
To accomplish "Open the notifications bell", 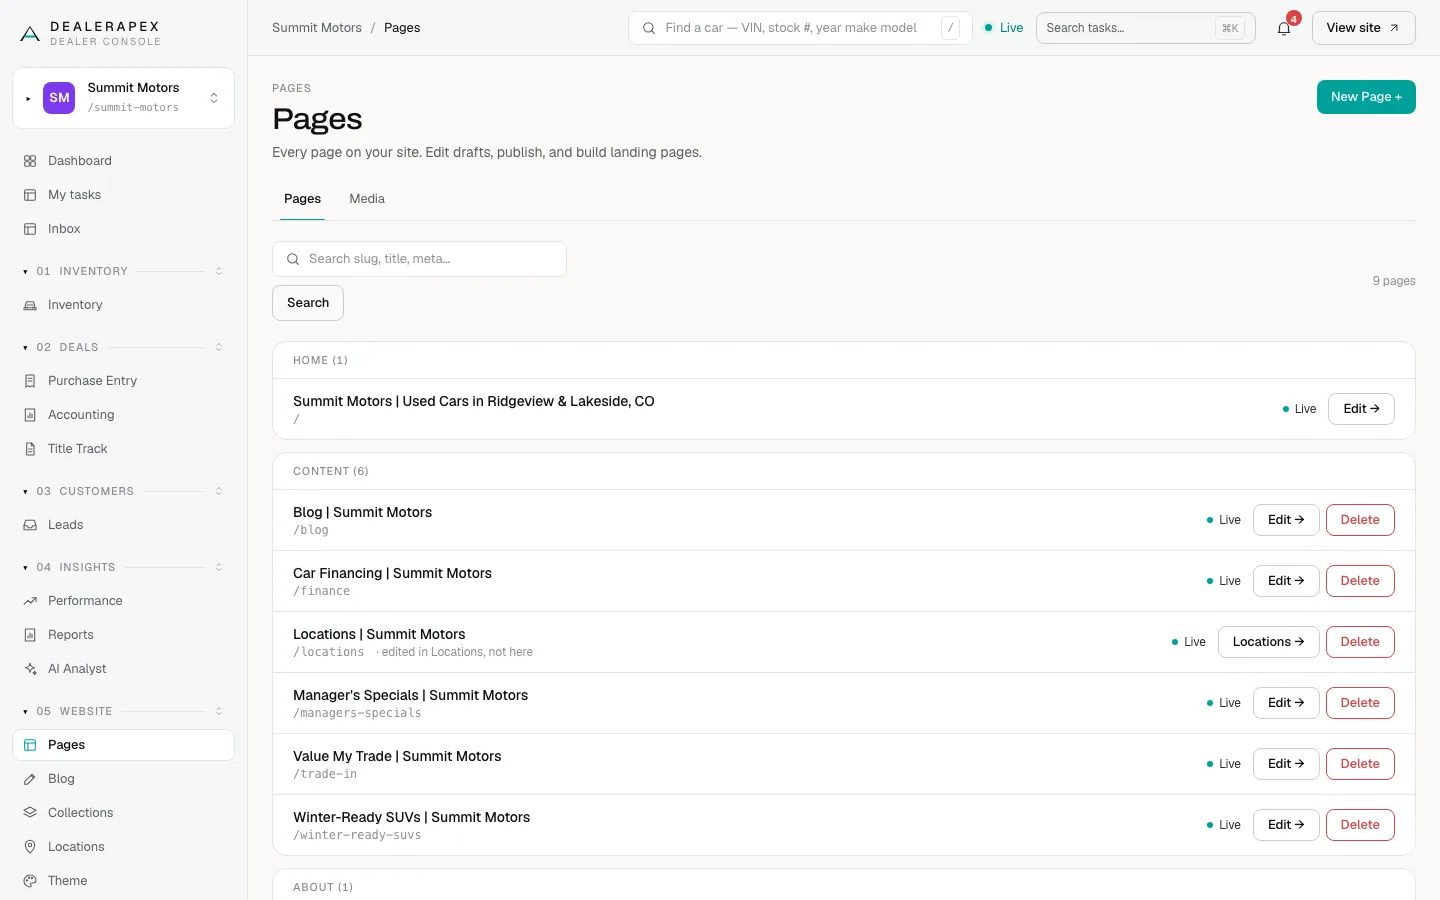I will coord(1284,28).
